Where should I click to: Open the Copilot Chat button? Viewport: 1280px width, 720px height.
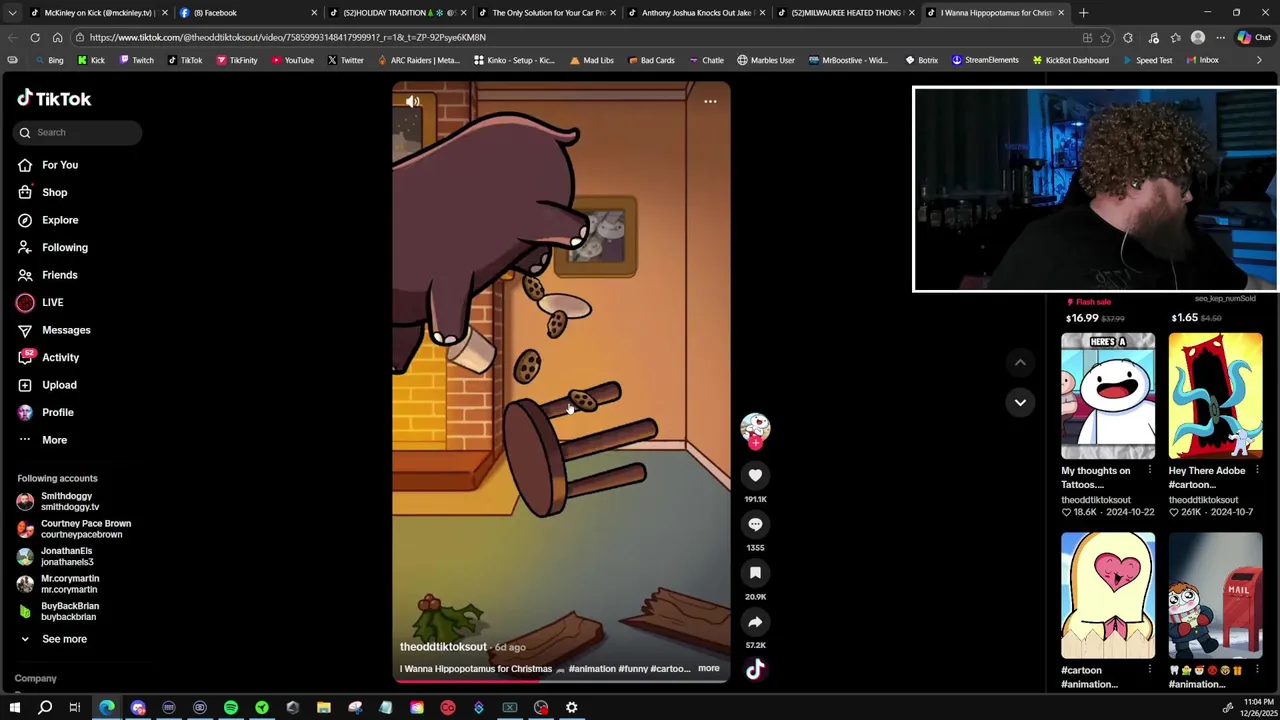pos(1254,37)
